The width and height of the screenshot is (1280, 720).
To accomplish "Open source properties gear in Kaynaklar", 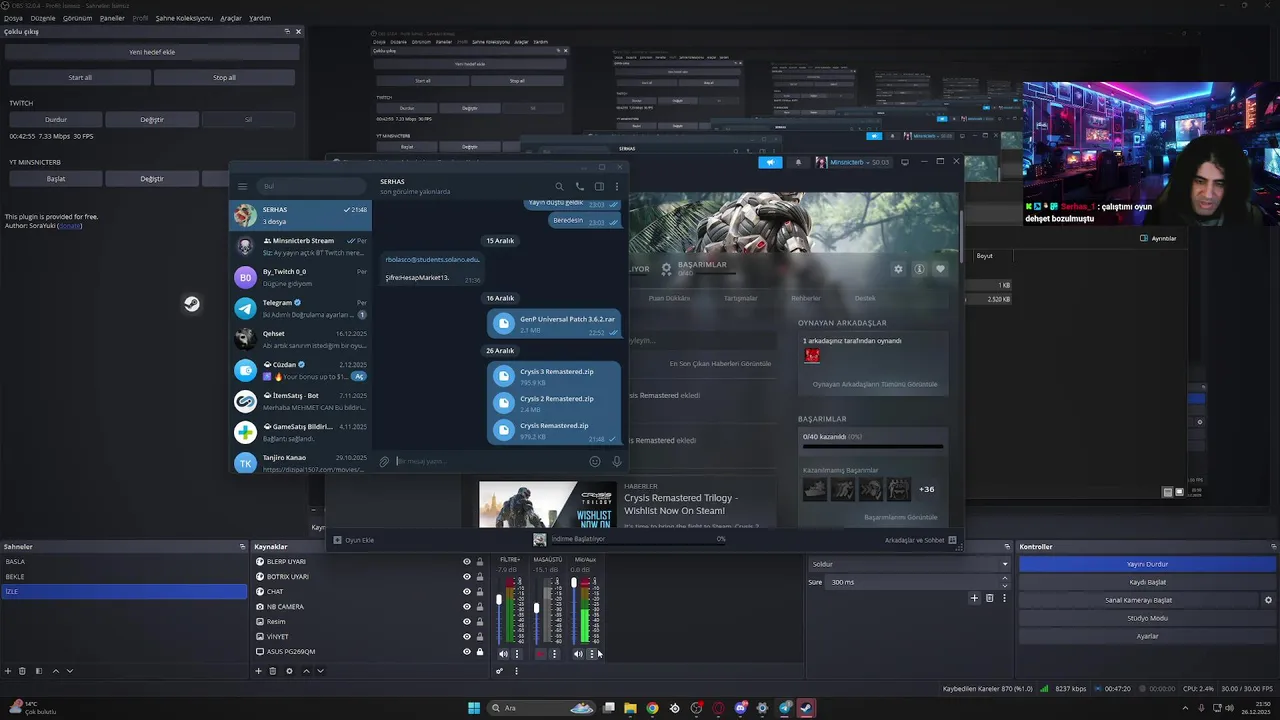I will click(x=289, y=671).
